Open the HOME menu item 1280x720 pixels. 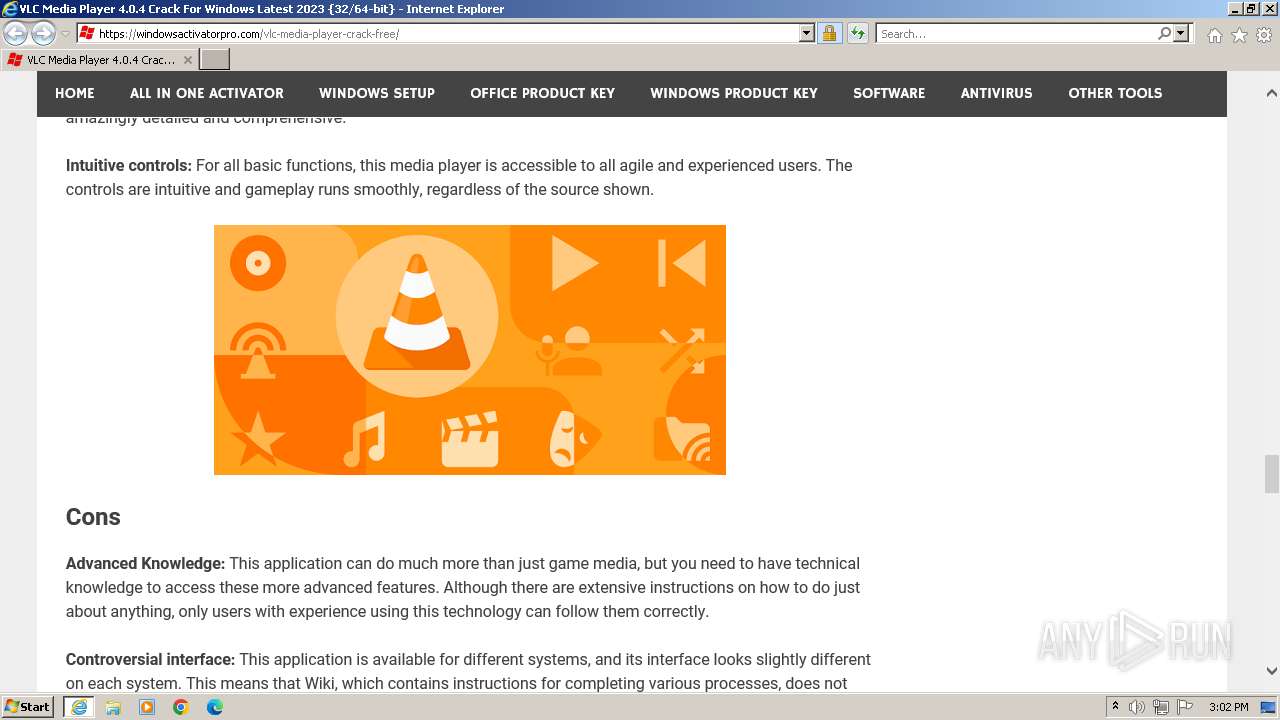(x=75, y=93)
